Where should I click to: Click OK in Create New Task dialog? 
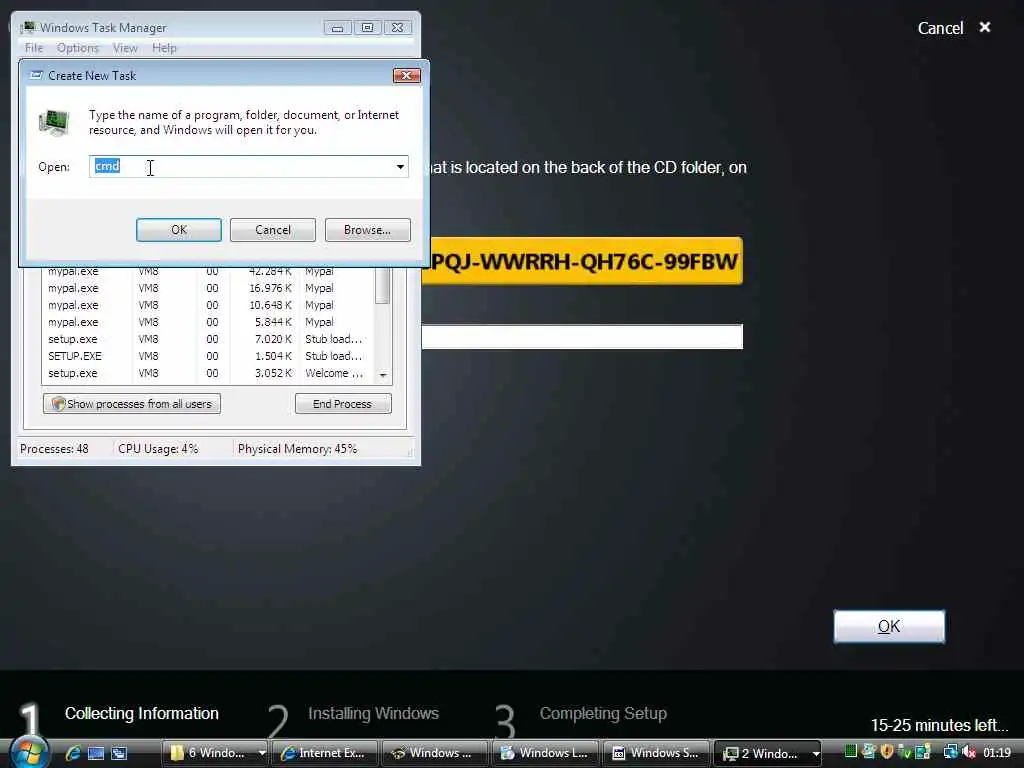coord(179,230)
